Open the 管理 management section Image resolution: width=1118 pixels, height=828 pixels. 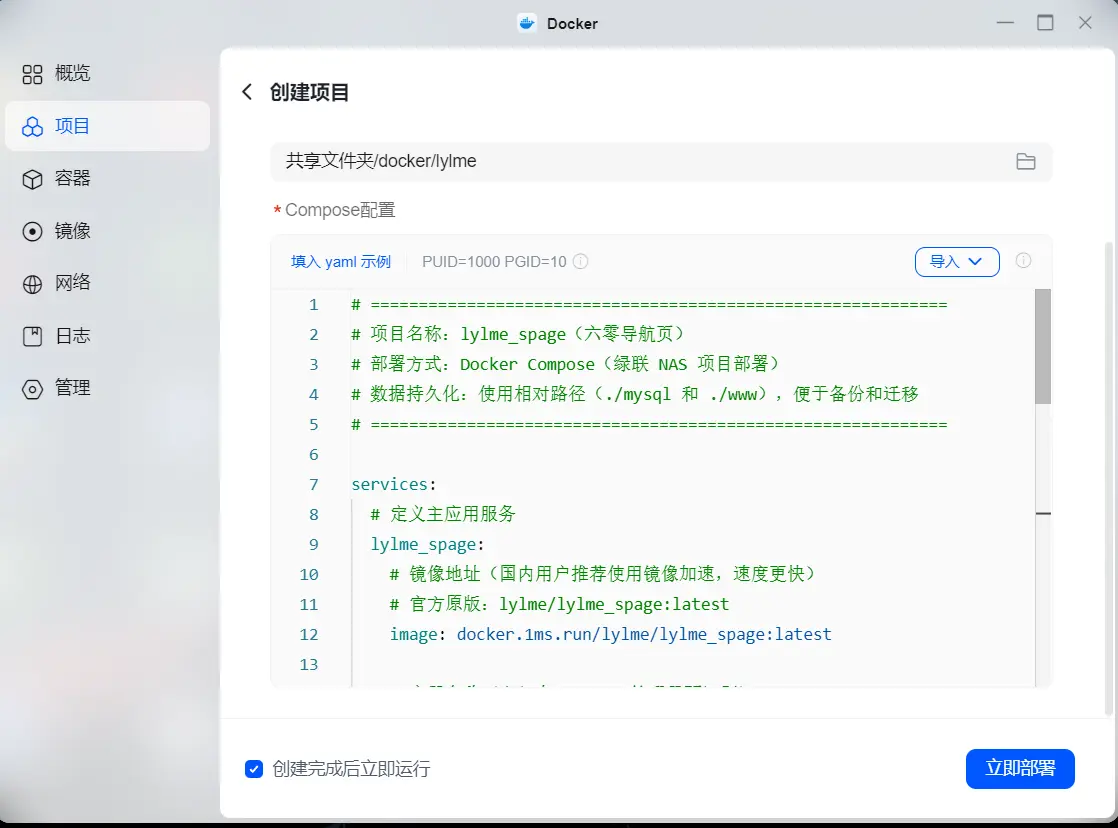[x=107, y=388]
